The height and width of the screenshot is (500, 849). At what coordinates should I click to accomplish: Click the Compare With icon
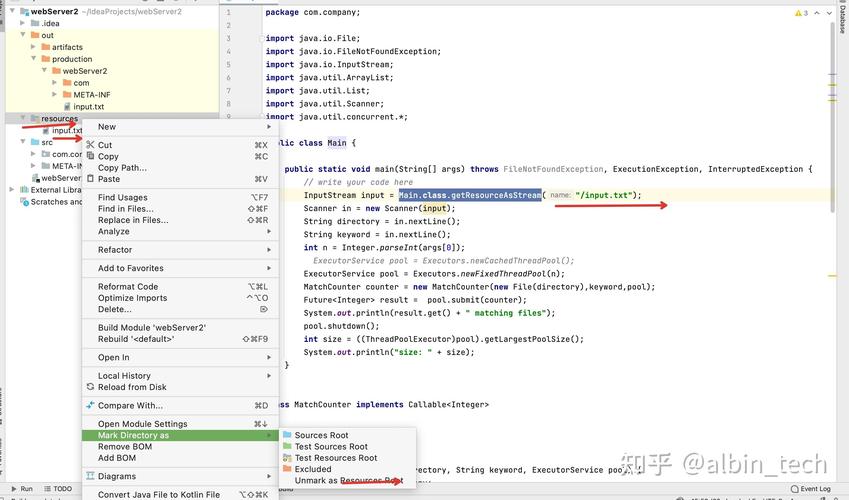[x=90, y=405]
